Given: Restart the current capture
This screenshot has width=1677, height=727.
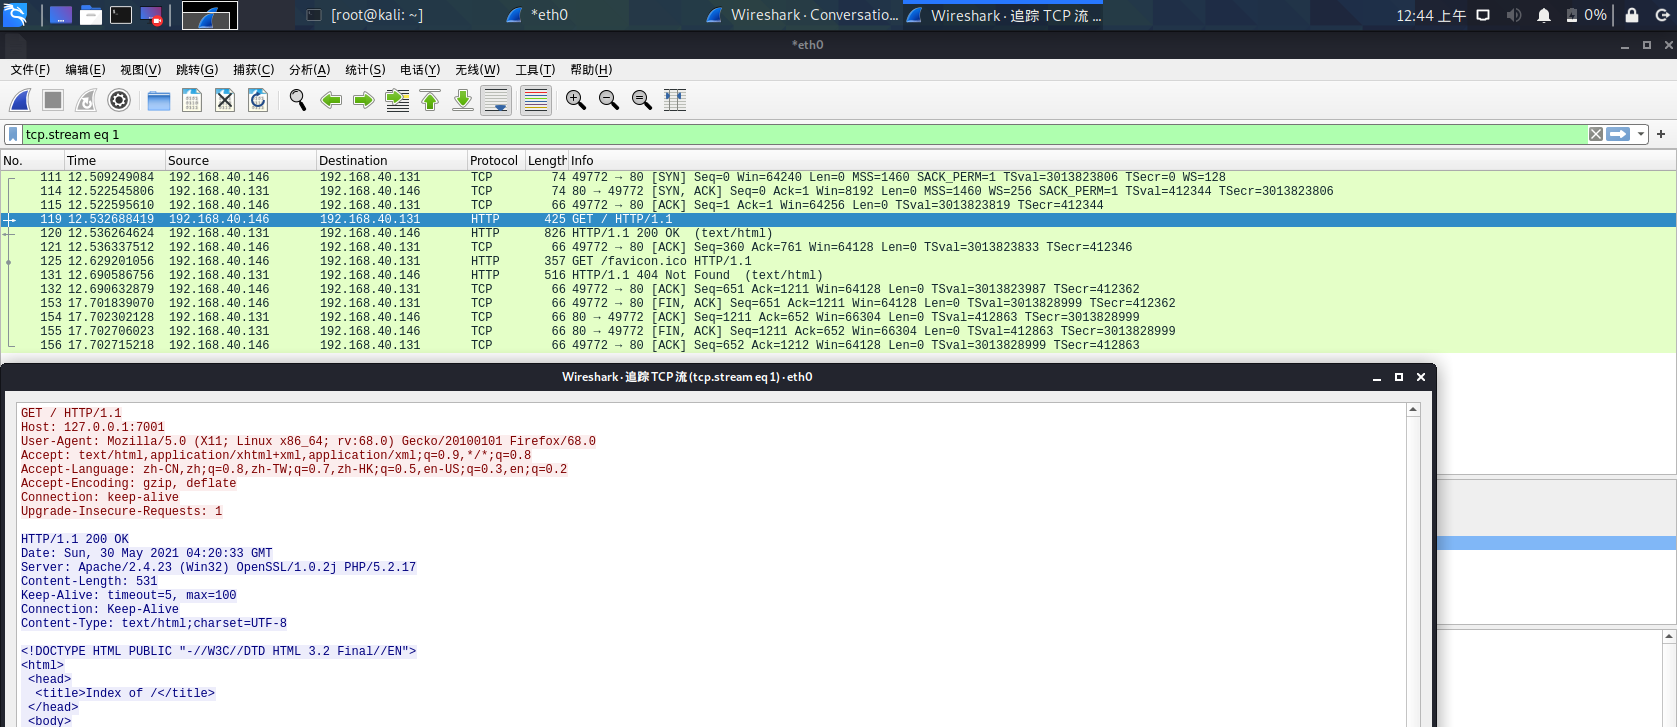Looking at the screenshot, I should [x=86, y=100].
